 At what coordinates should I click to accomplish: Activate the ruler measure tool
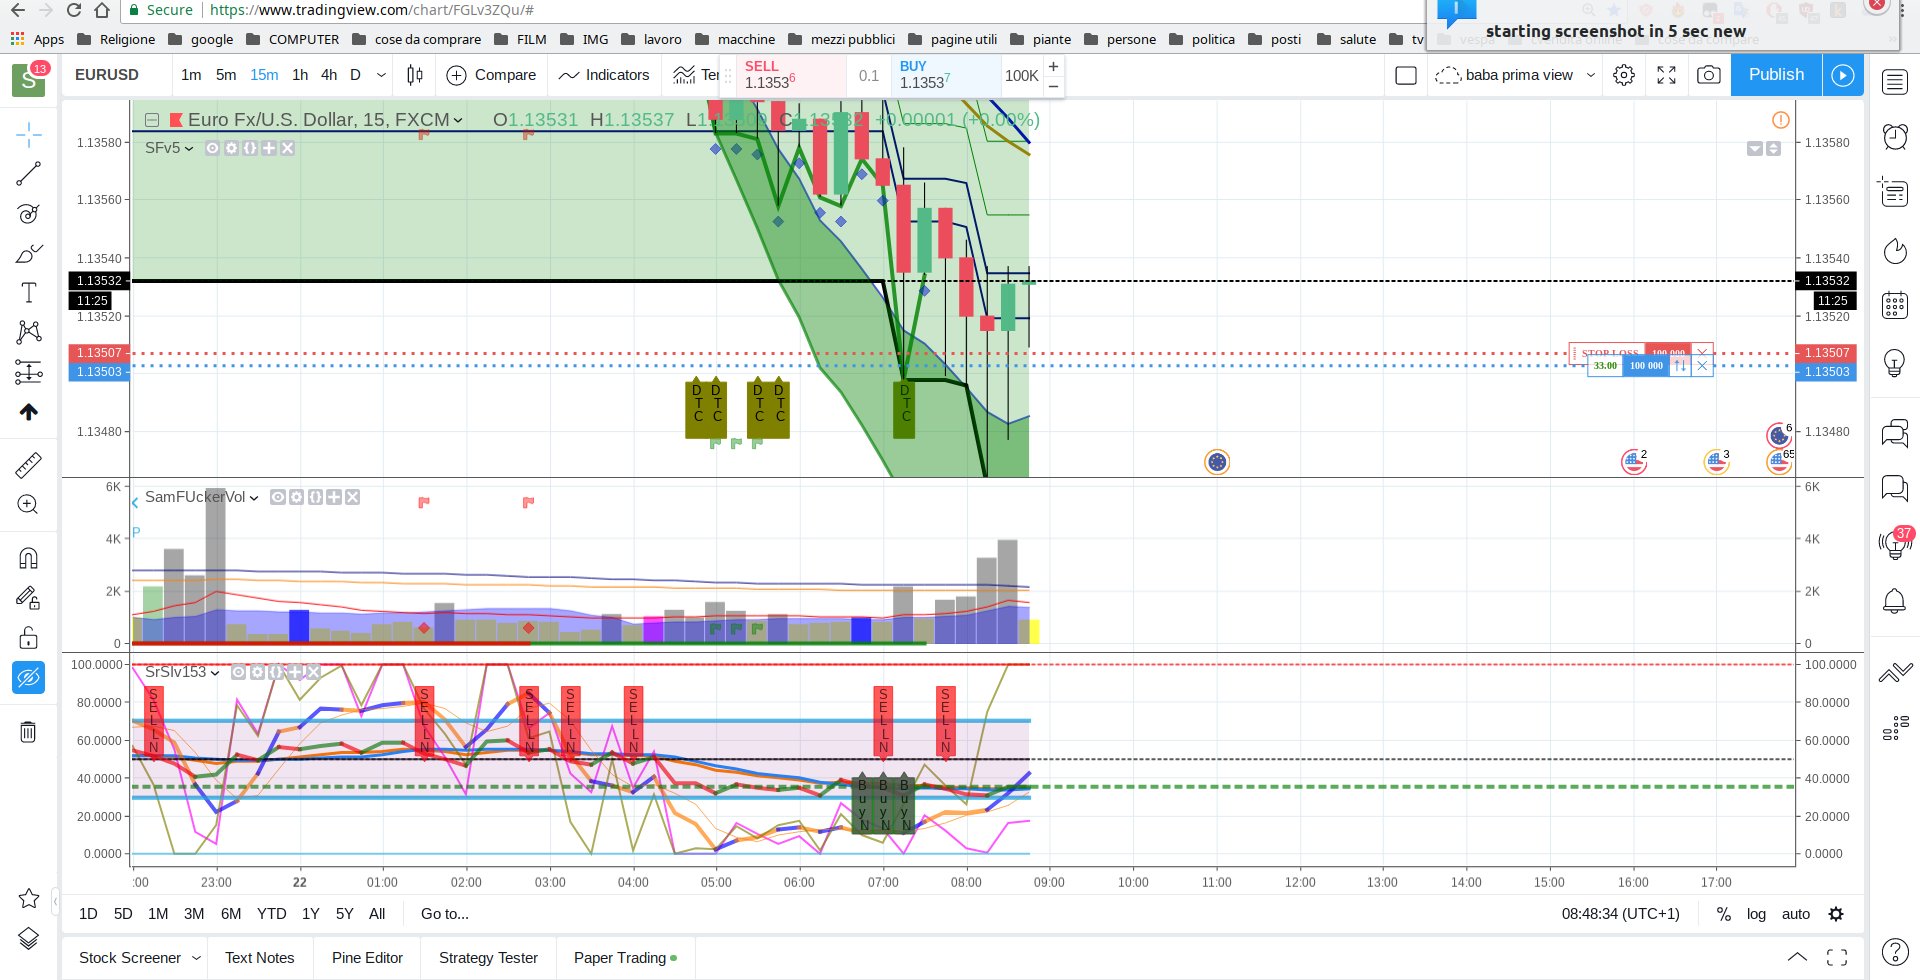pos(28,465)
